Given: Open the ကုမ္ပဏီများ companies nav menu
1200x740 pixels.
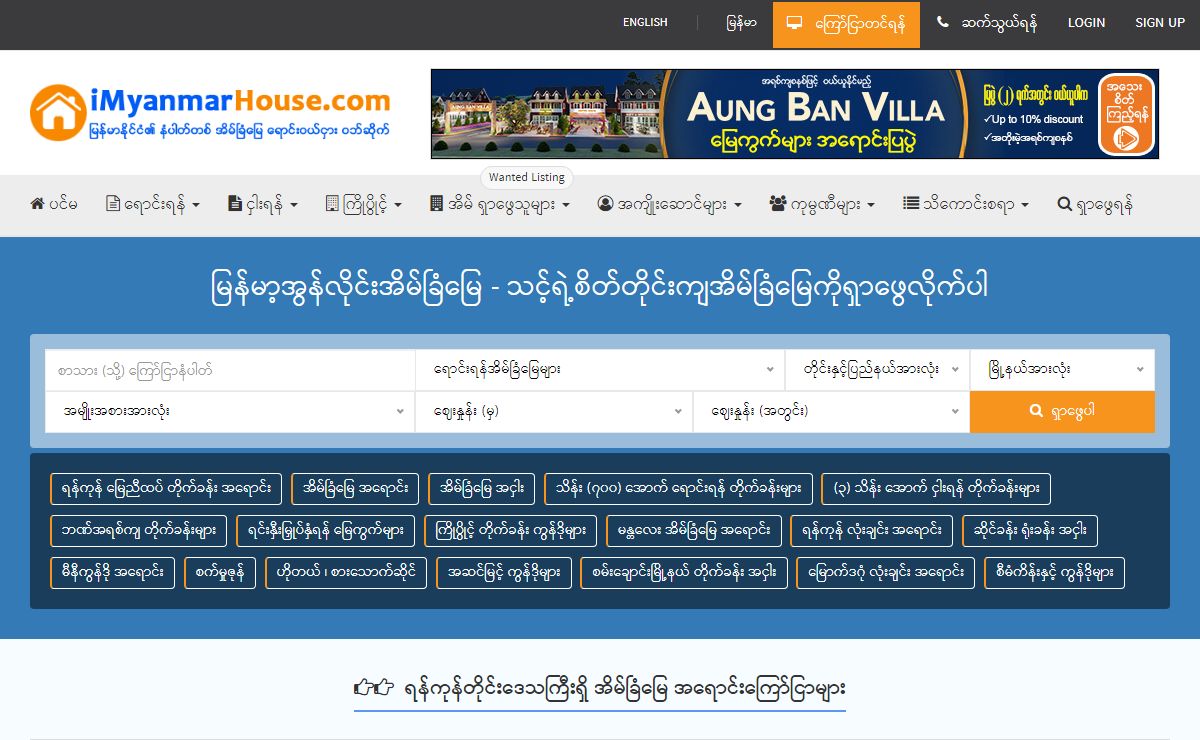Looking at the screenshot, I should 822,204.
